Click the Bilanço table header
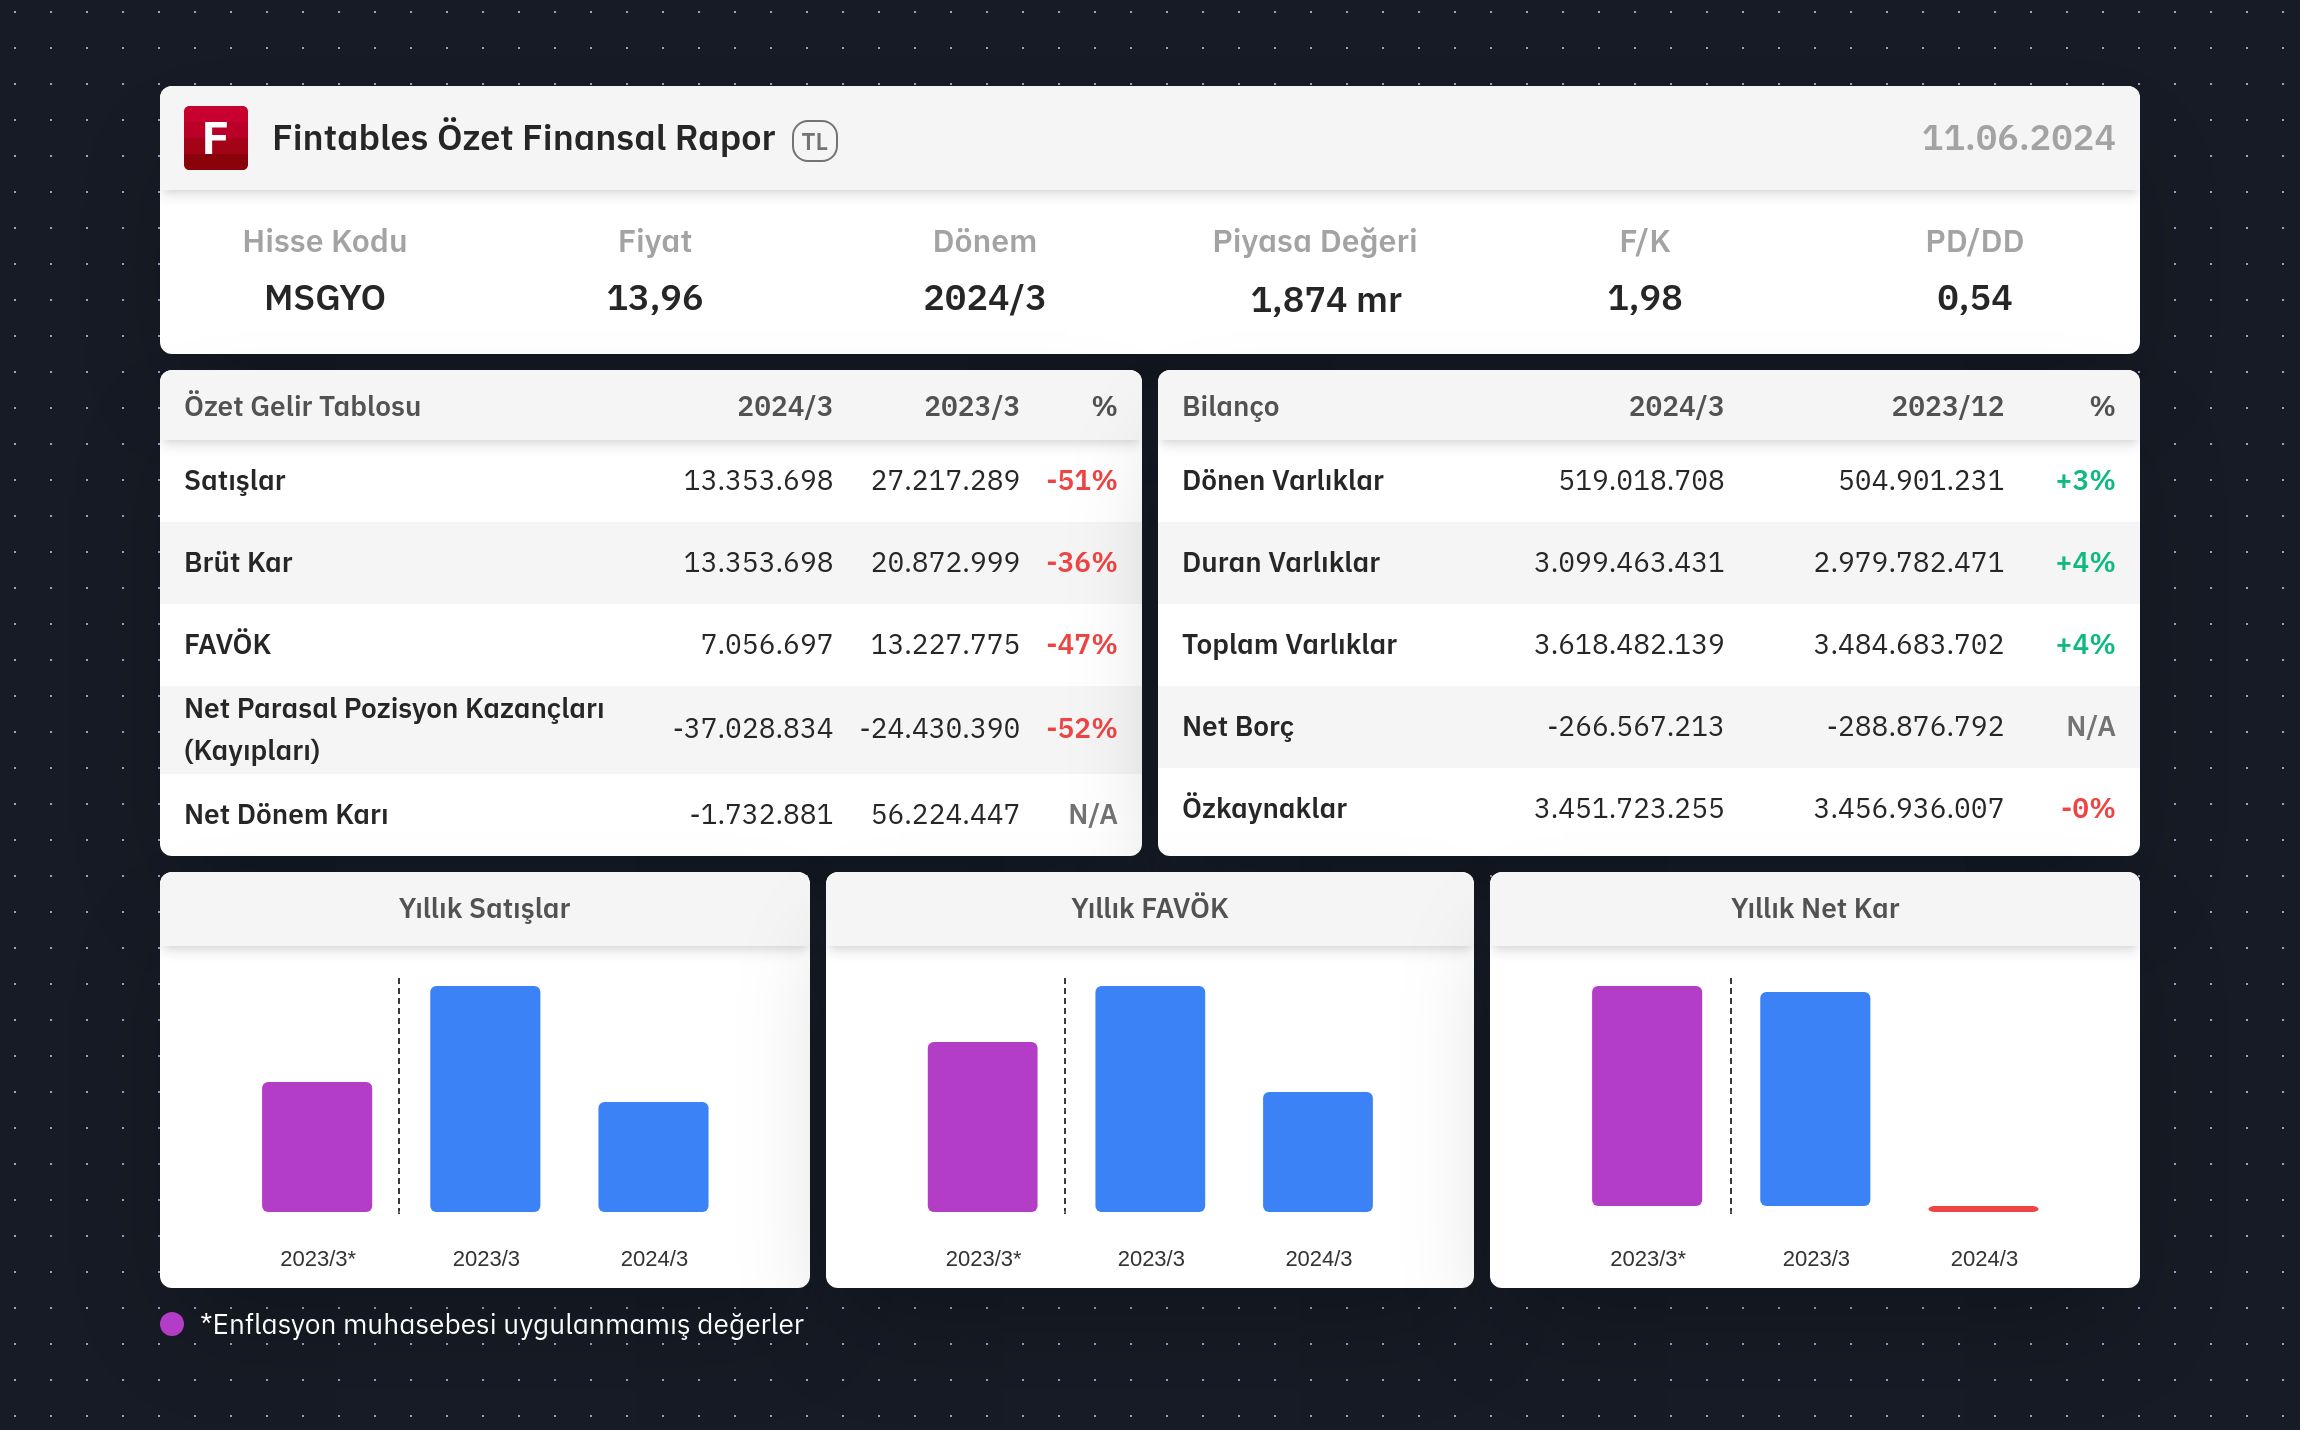Screen dimensions: 2300x1430 pos(1230,407)
